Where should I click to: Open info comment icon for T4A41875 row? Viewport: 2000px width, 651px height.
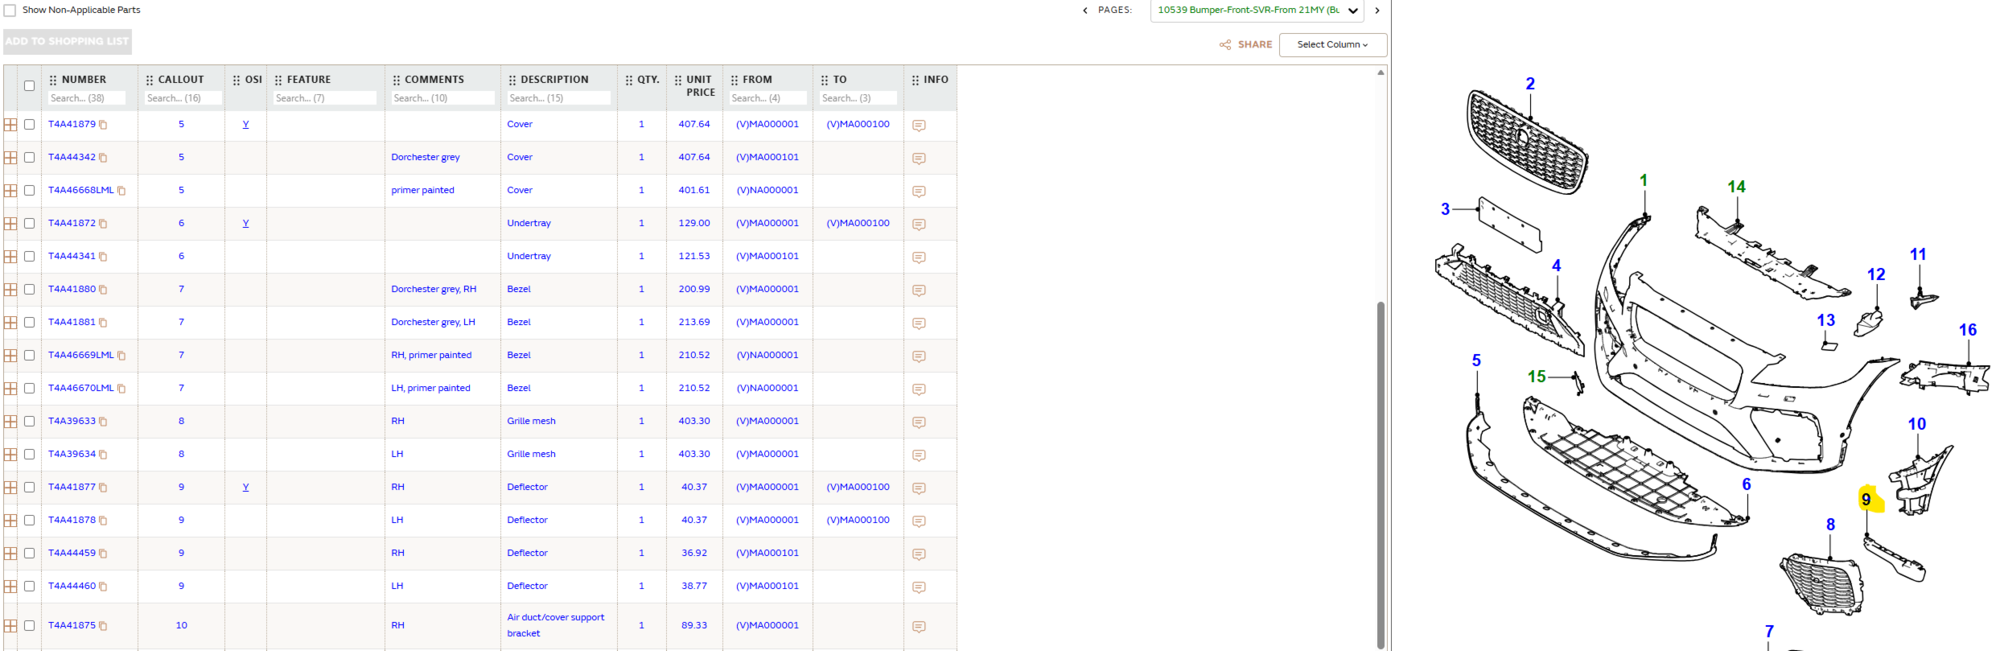[918, 627]
